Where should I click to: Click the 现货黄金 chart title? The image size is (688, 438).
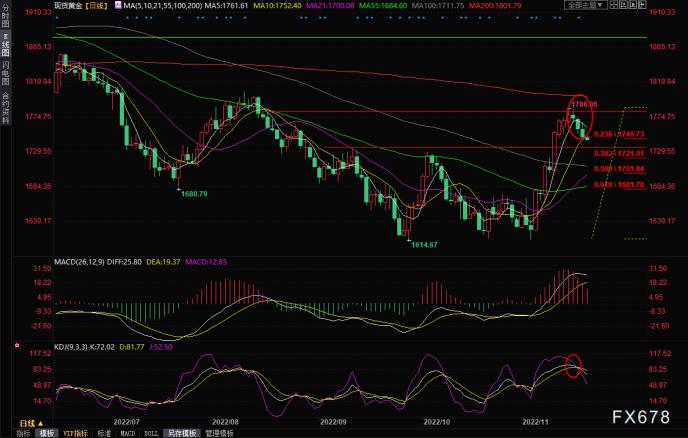[x=75, y=6]
